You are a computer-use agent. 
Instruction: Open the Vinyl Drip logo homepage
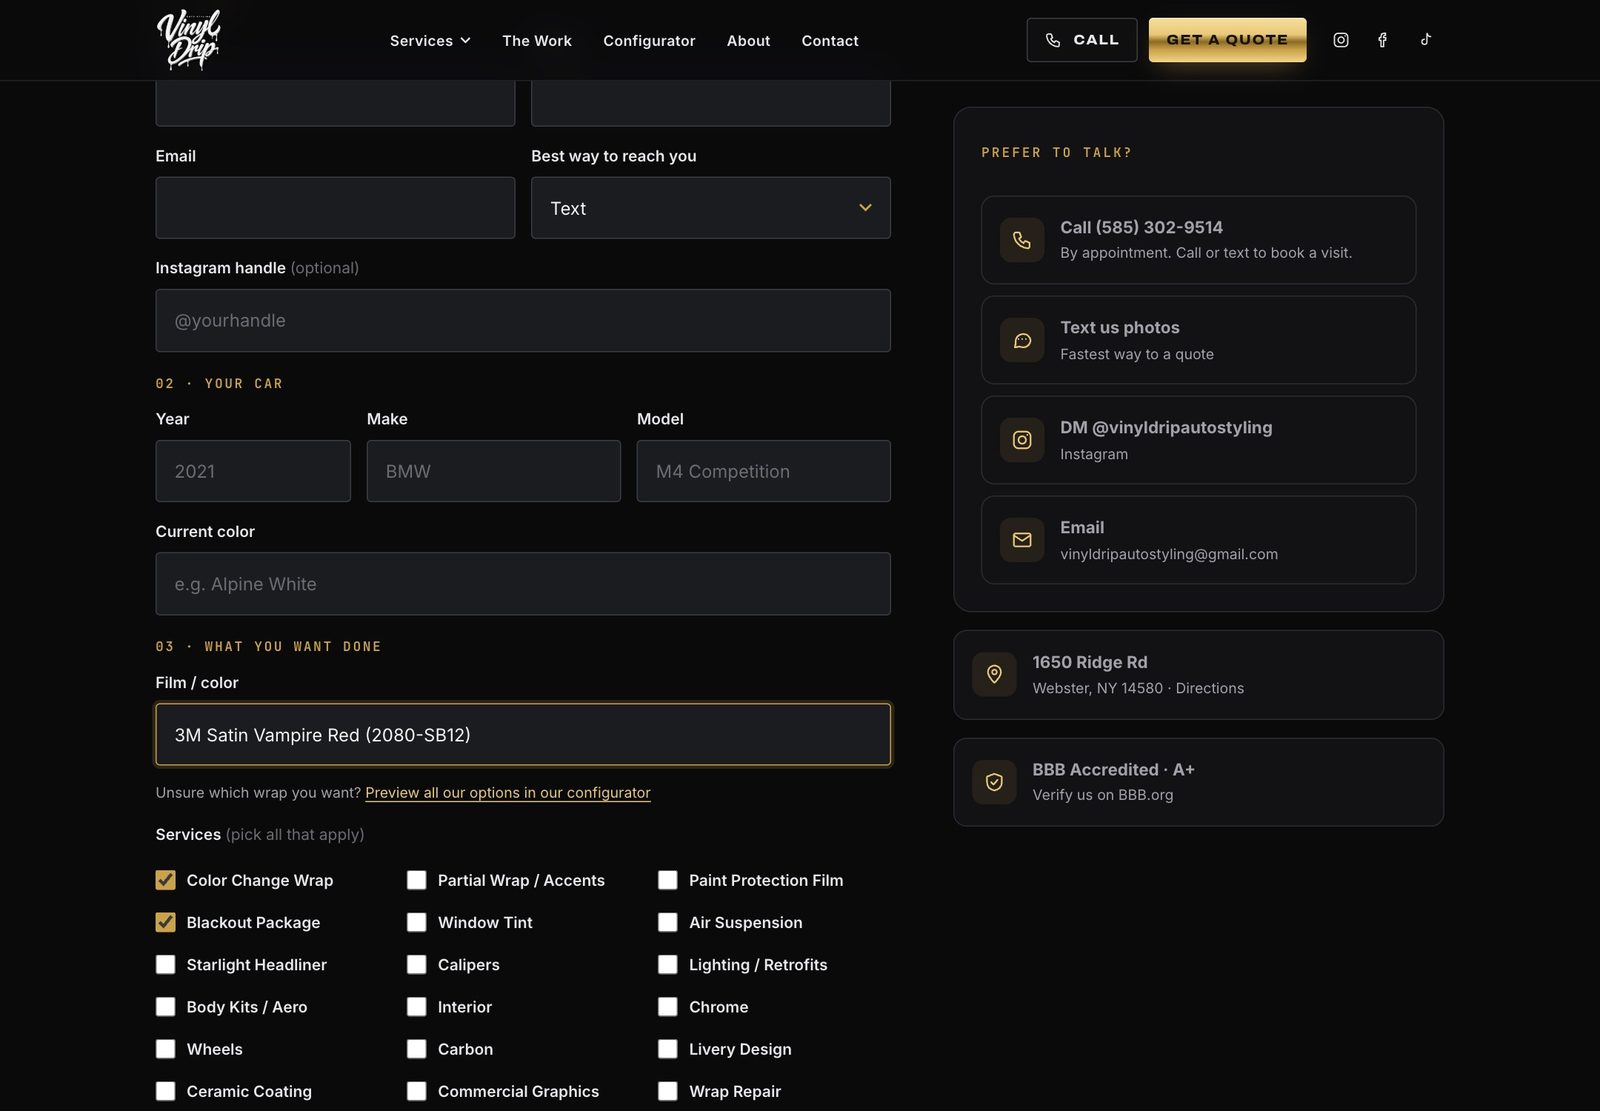(x=189, y=40)
